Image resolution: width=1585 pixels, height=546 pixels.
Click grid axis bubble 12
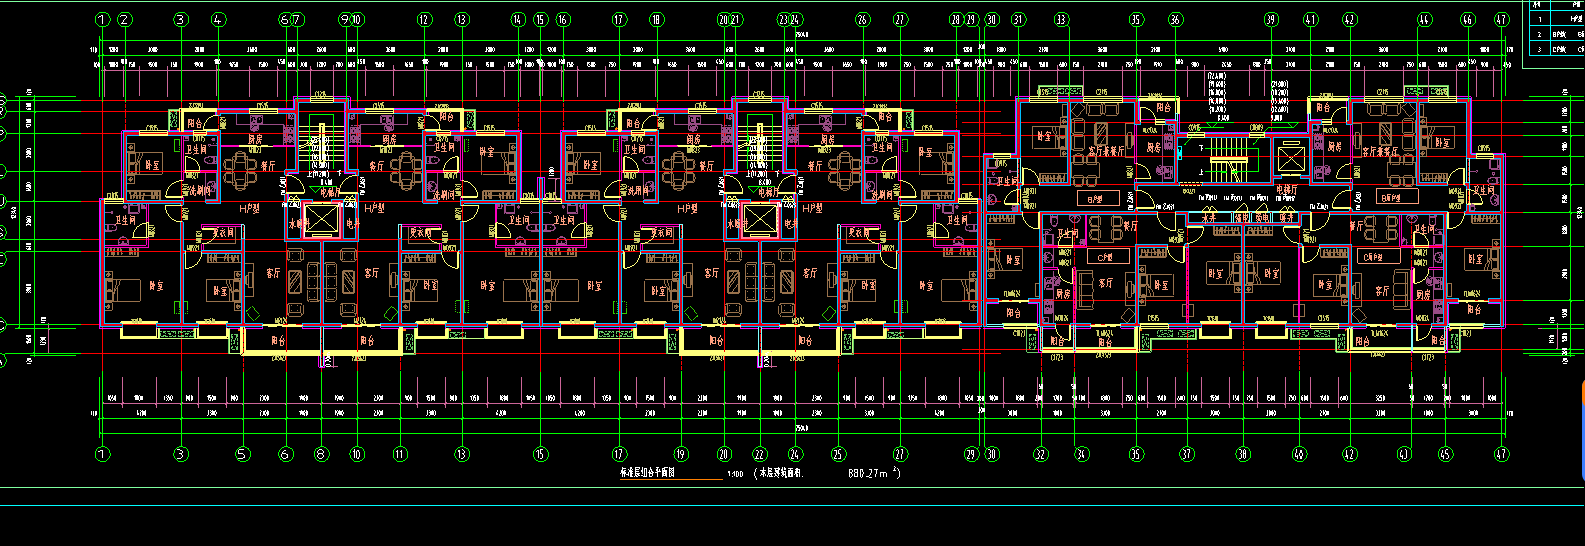pos(424,19)
